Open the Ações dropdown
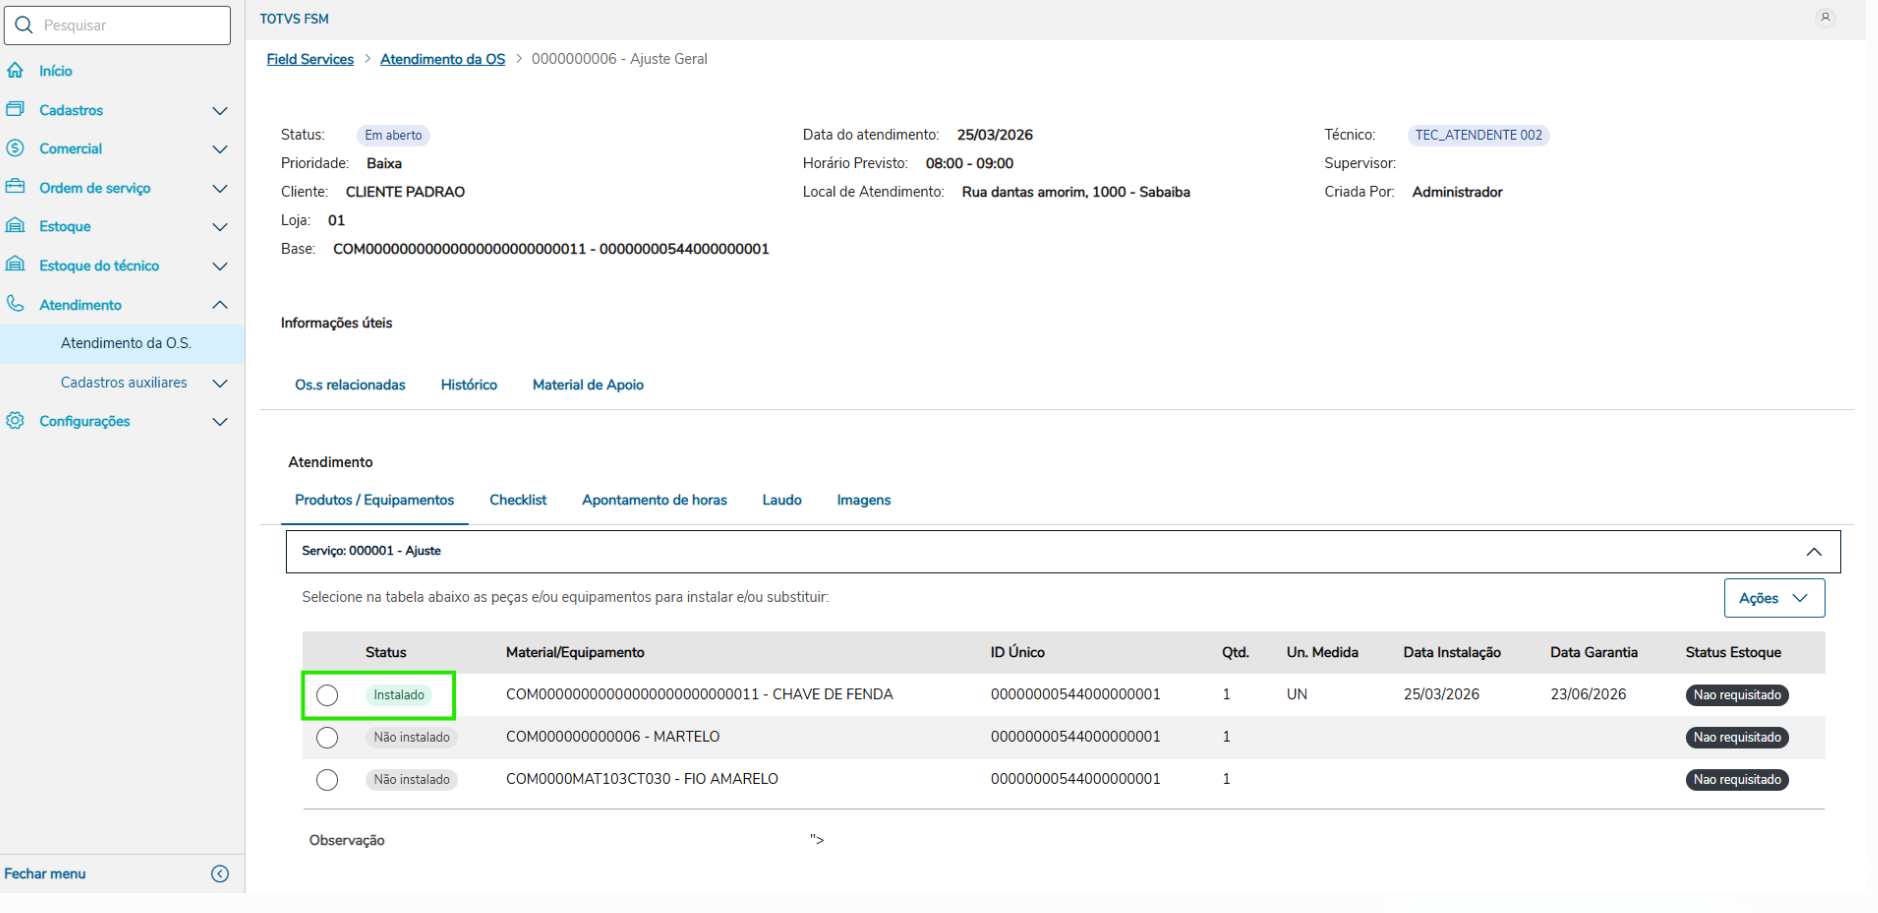 (x=1773, y=598)
